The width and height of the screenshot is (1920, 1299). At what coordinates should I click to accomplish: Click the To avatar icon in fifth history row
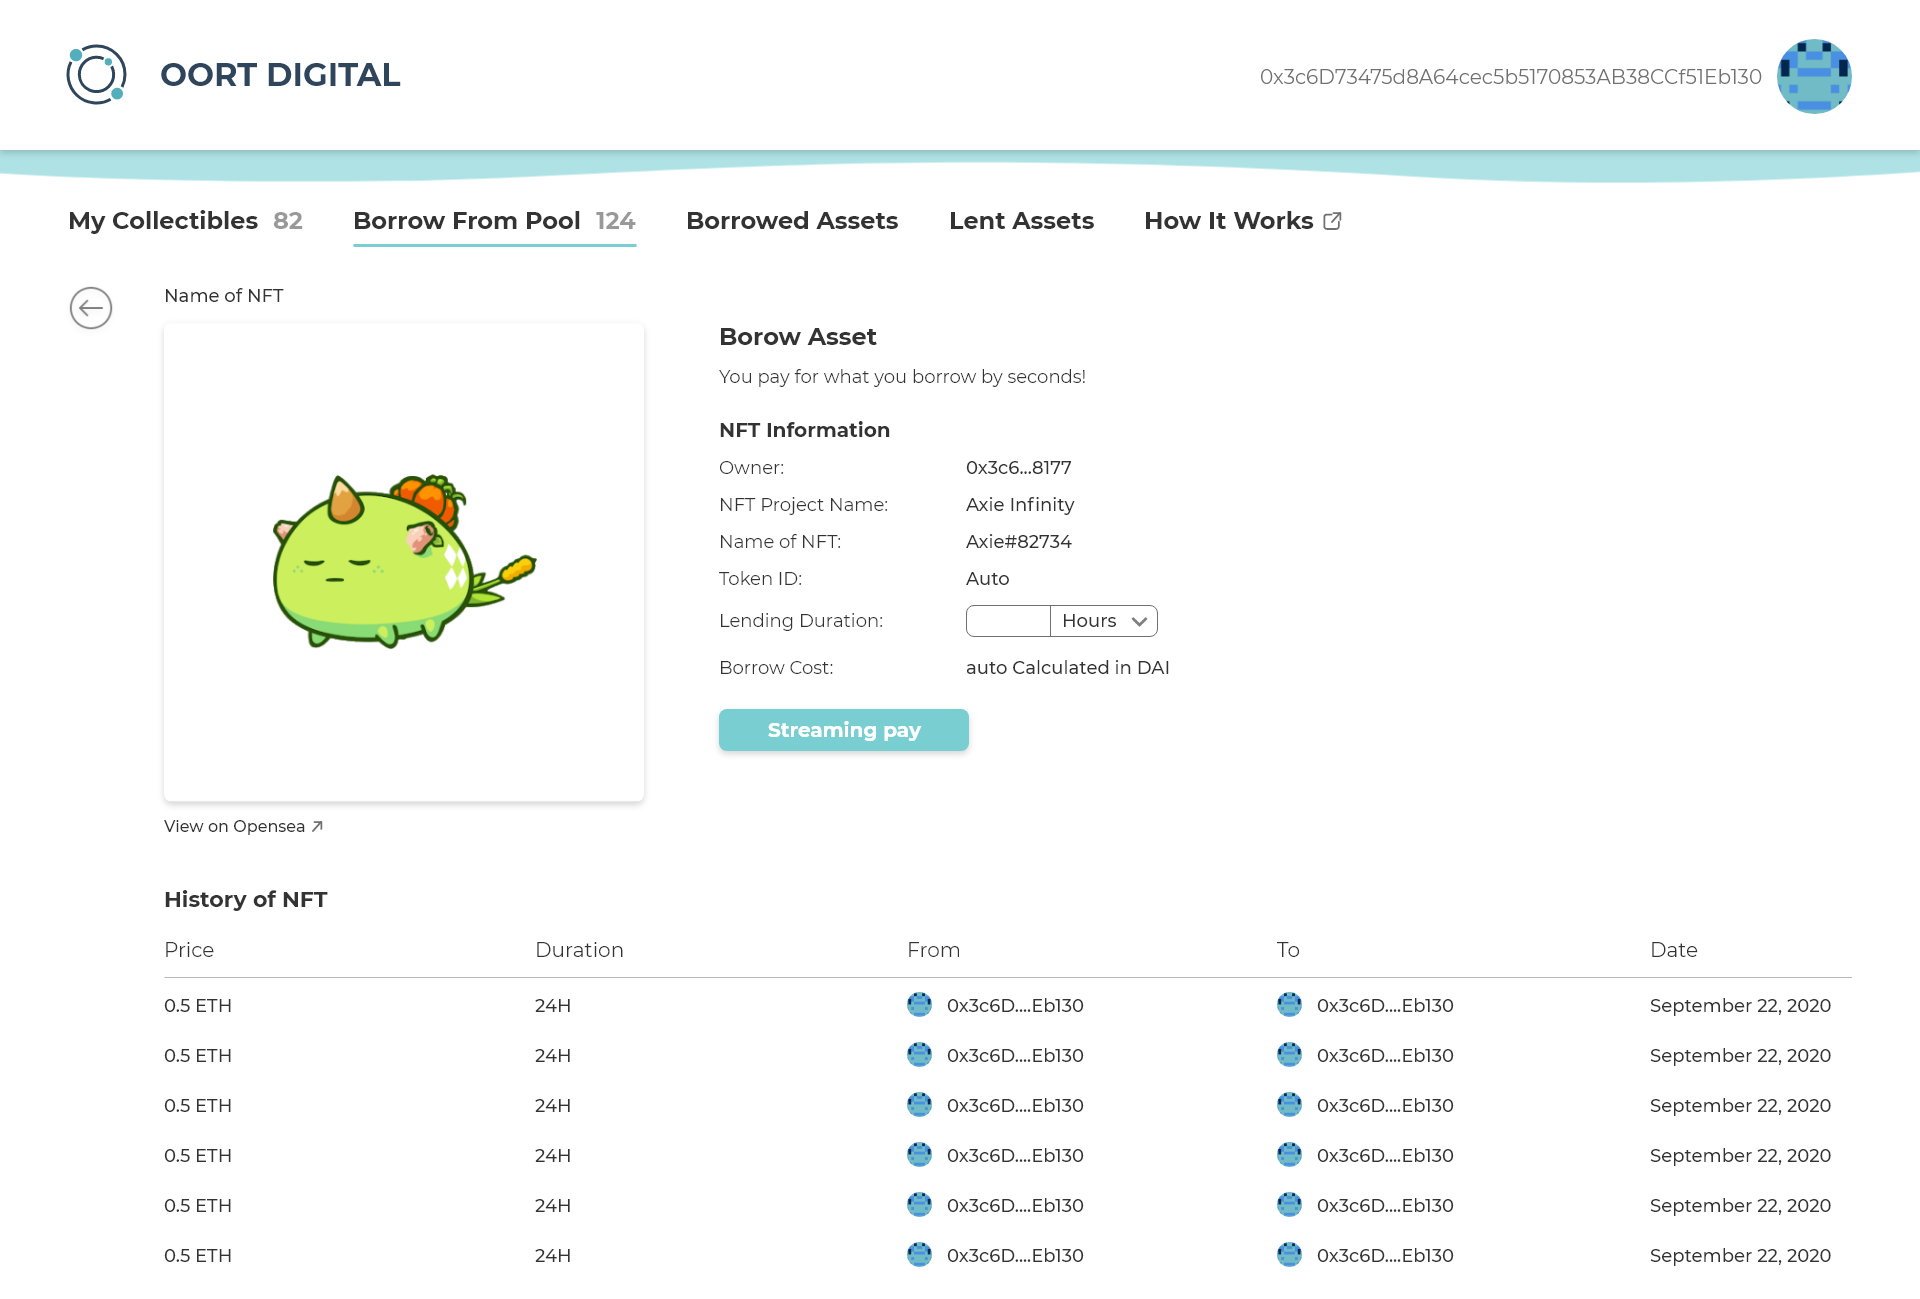[x=1289, y=1205]
